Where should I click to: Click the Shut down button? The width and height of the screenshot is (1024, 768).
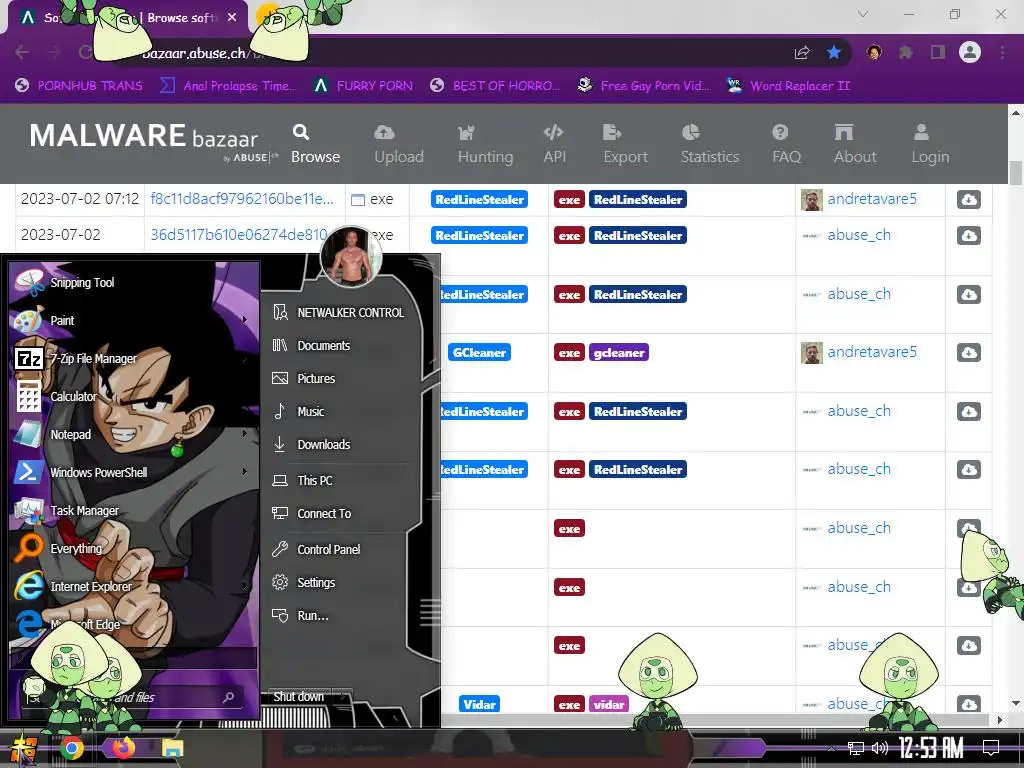(299, 696)
